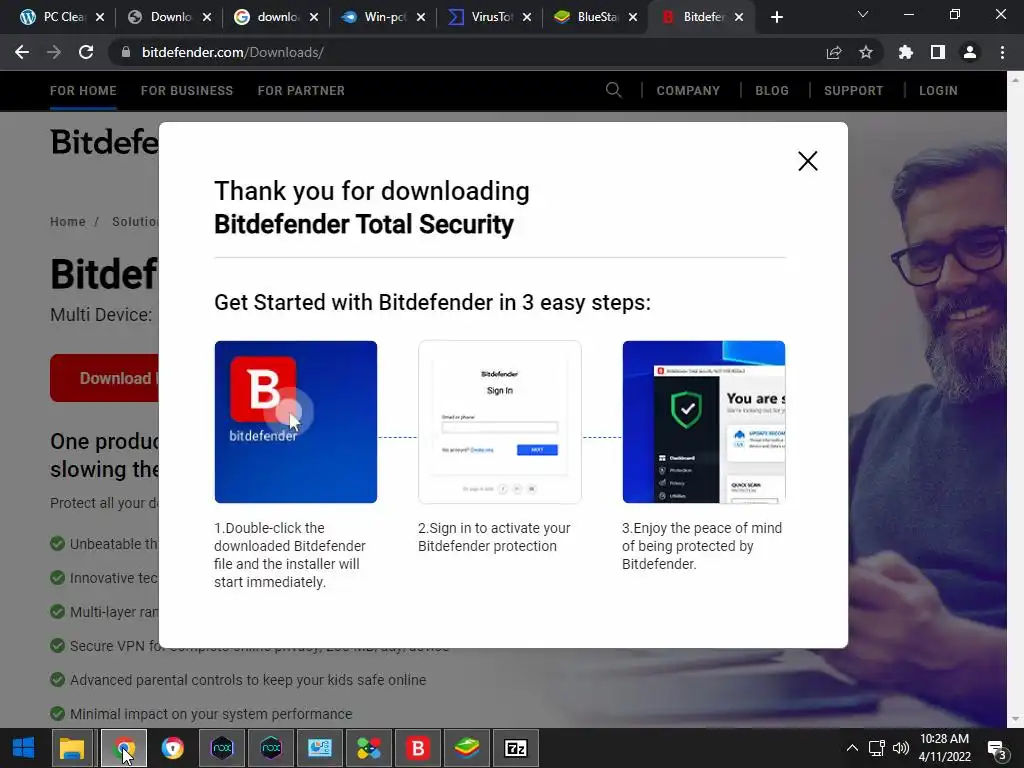Screen dimensions: 1024x768
Task: Open the notification center icon
Action: click(997, 749)
